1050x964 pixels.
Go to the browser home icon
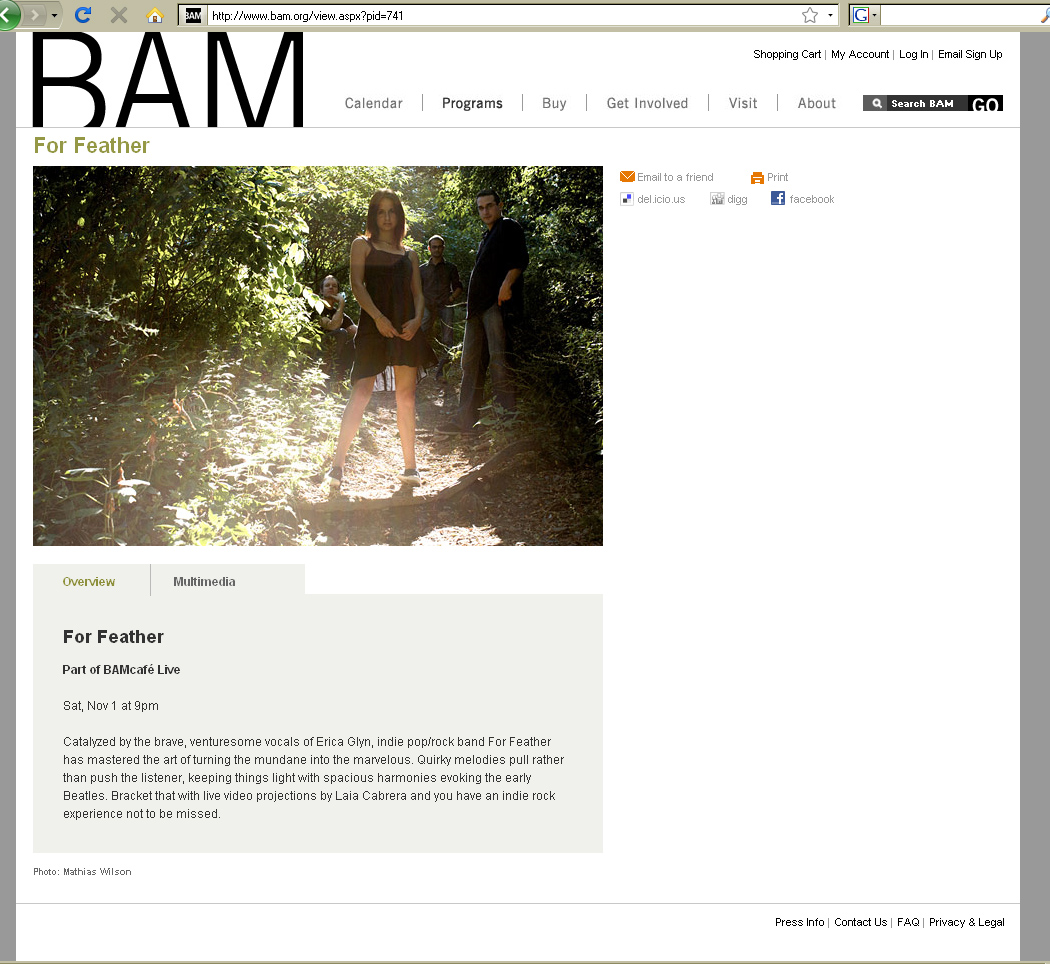155,15
